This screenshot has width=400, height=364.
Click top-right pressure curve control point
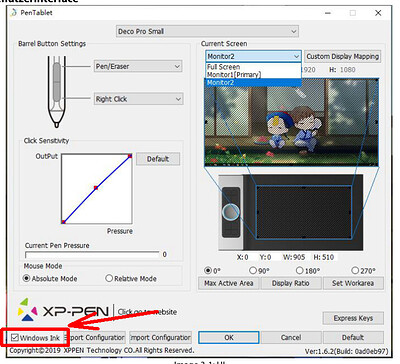(x=130, y=156)
